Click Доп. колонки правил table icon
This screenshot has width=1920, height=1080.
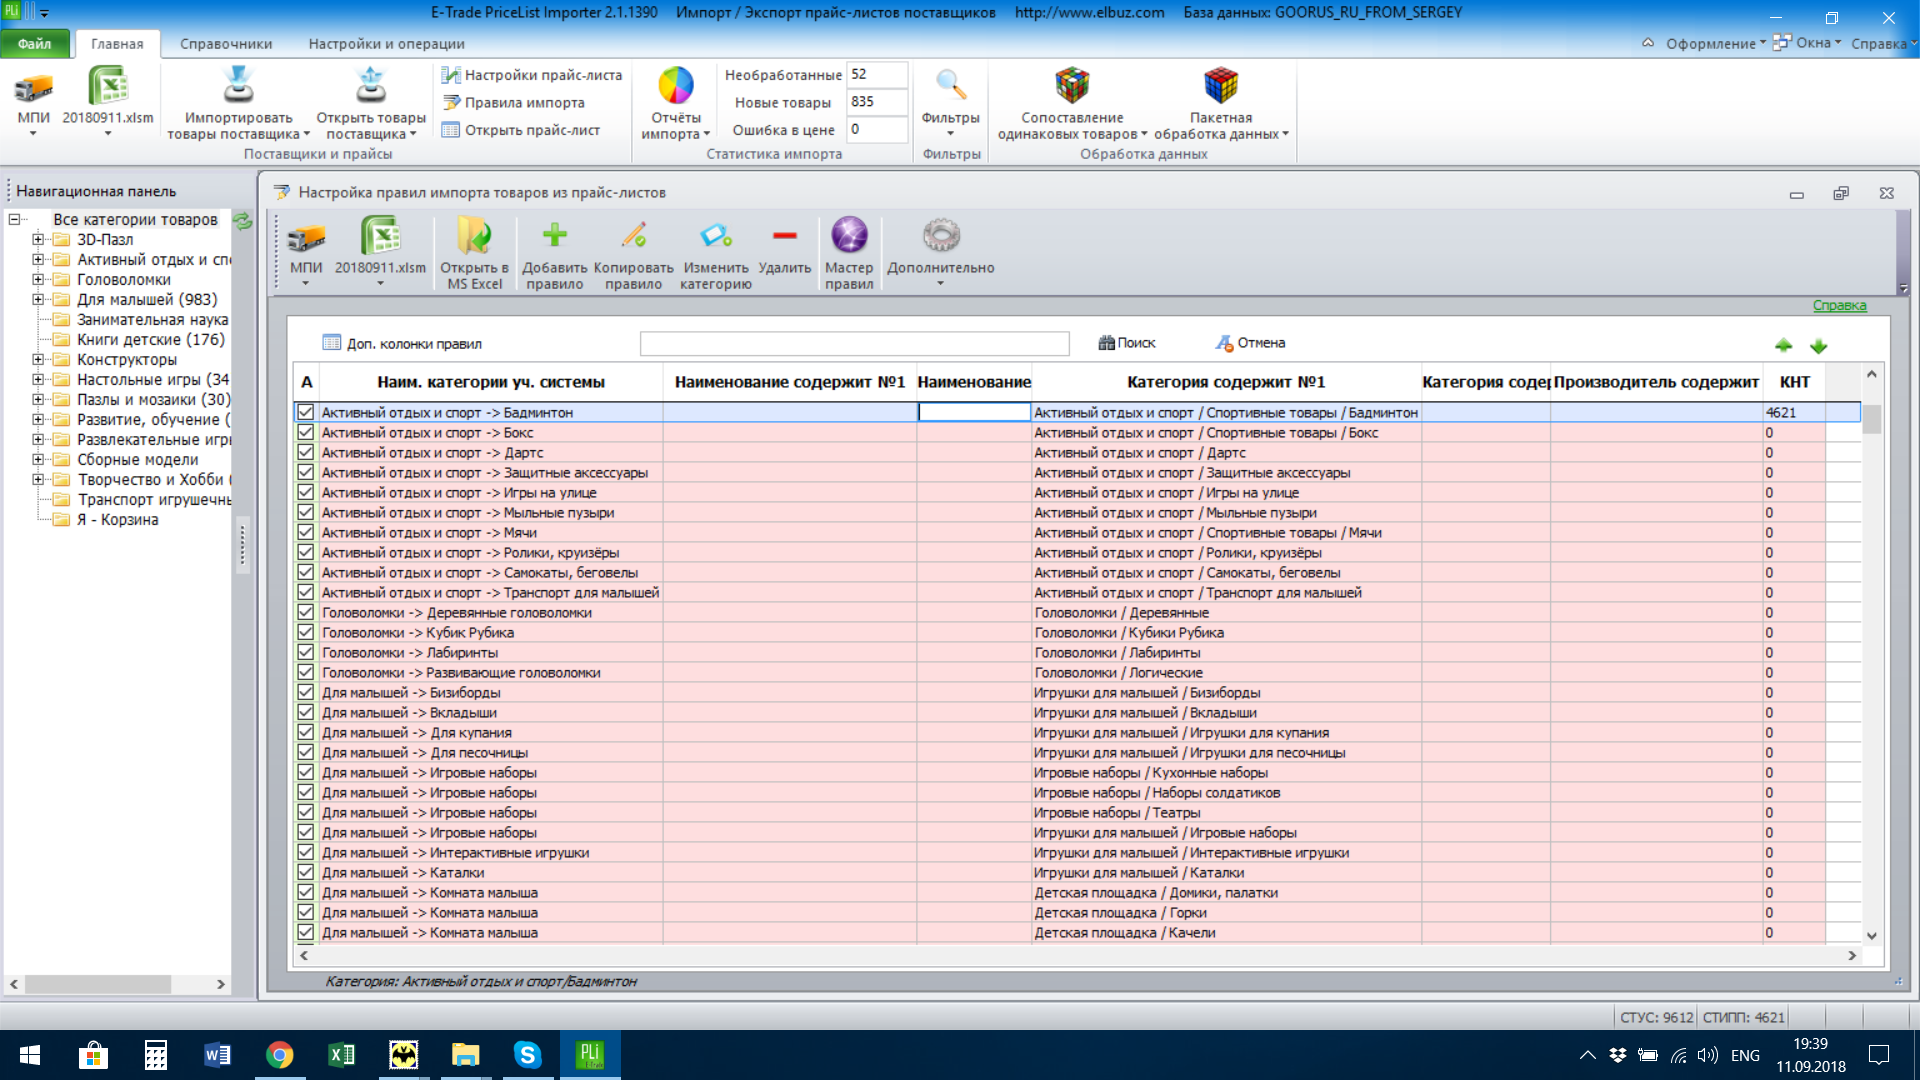(332, 343)
